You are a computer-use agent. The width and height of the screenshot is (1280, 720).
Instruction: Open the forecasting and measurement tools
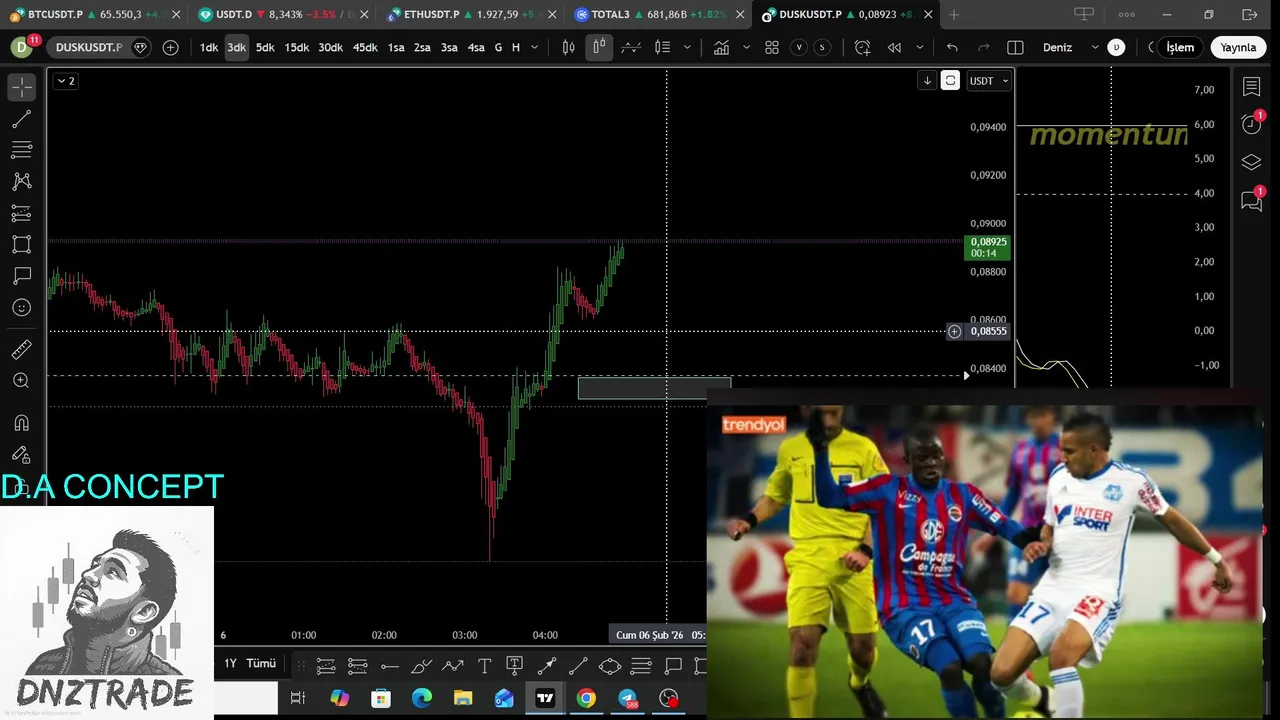coord(21,213)
